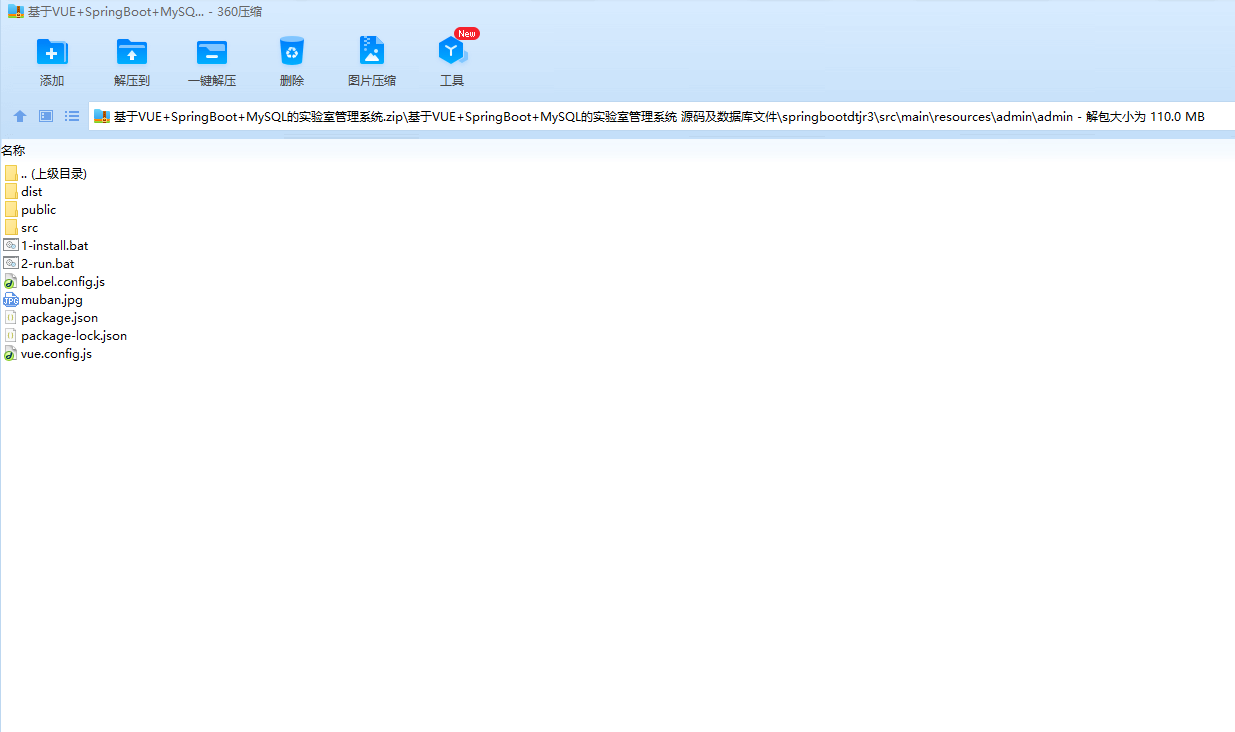This screenshot has width=1235, height=732.
Task: Select the 'public' folder name
Action: (39, 210)
